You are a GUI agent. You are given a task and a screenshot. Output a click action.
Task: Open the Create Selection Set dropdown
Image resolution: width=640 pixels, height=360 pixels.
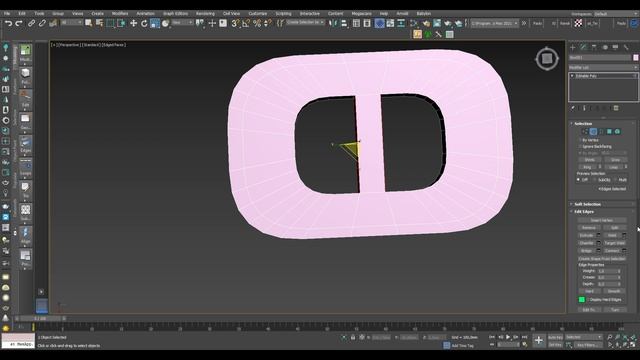[305, 22]
